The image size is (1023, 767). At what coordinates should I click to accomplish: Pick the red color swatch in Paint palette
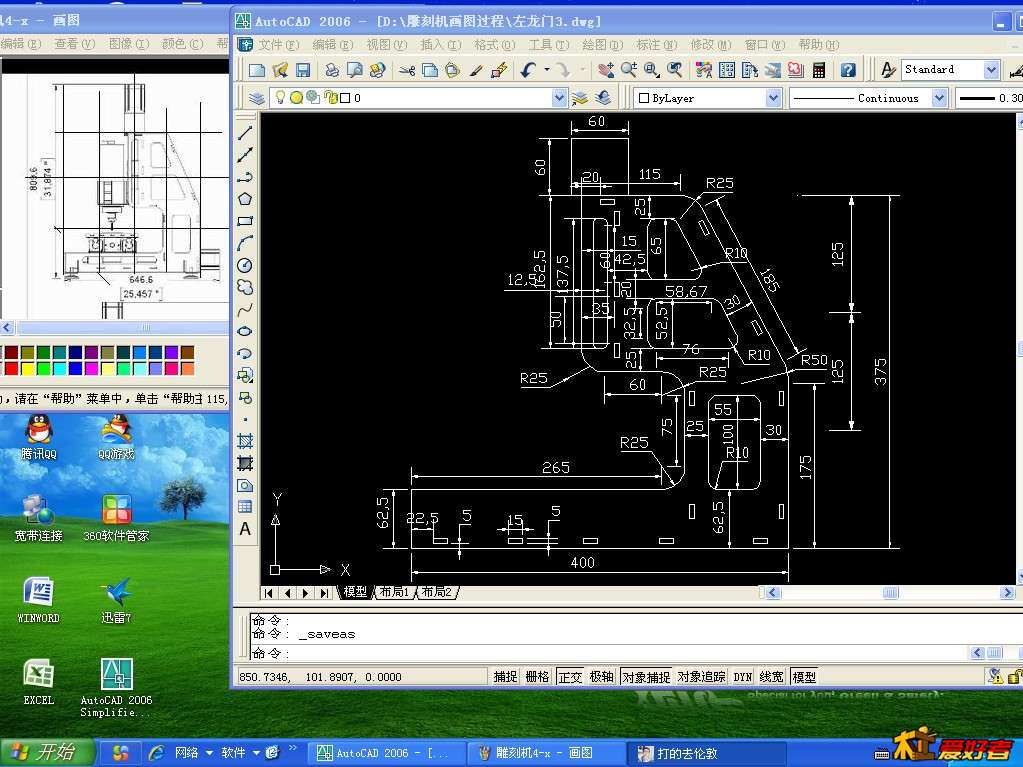point(11,368)
